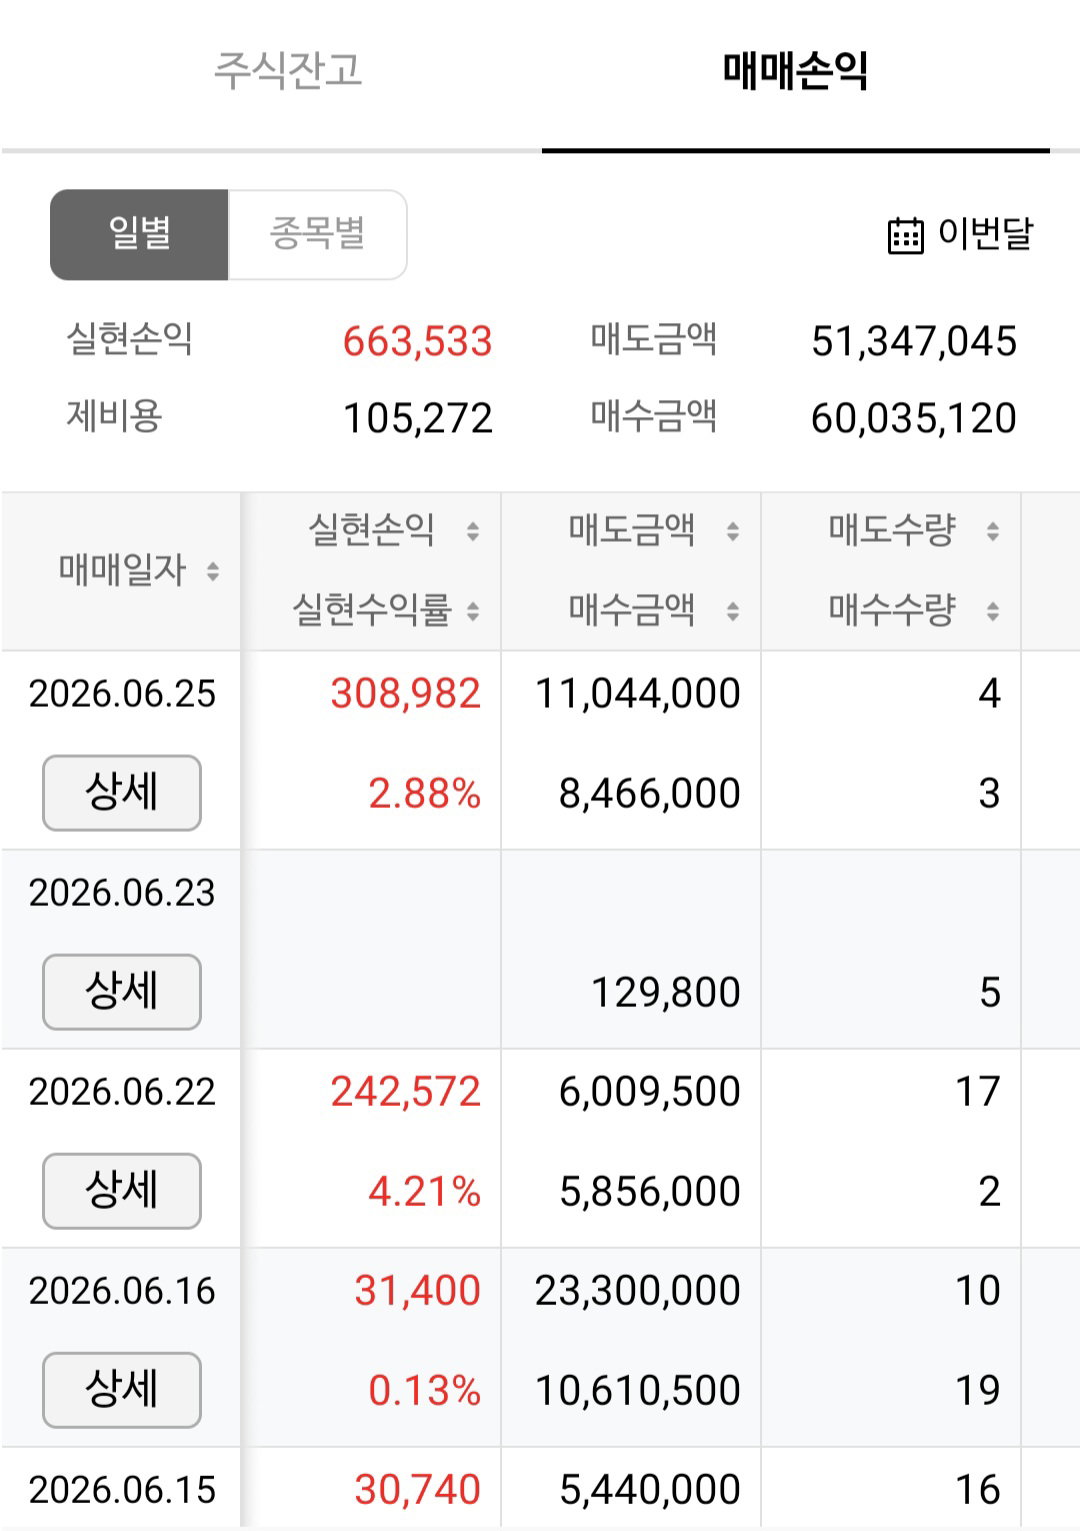Click the 이번달 period label
Viewport: 1080px width, 1531px height.
point(985,234)
